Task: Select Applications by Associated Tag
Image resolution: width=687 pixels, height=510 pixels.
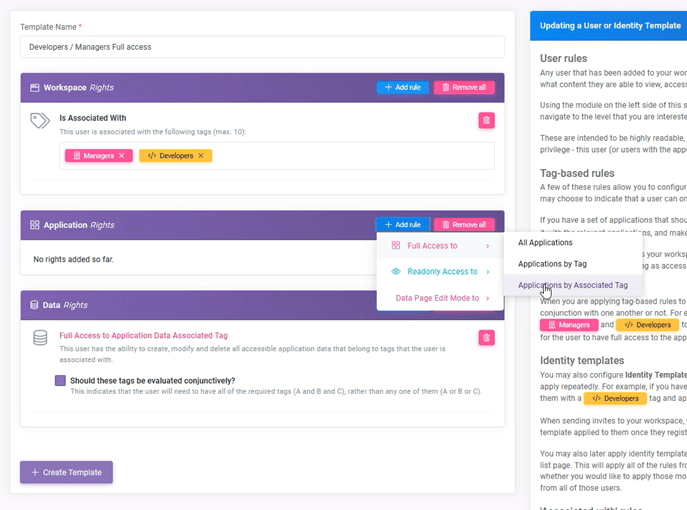Action: pyautogui.click(x=572, y=286)
